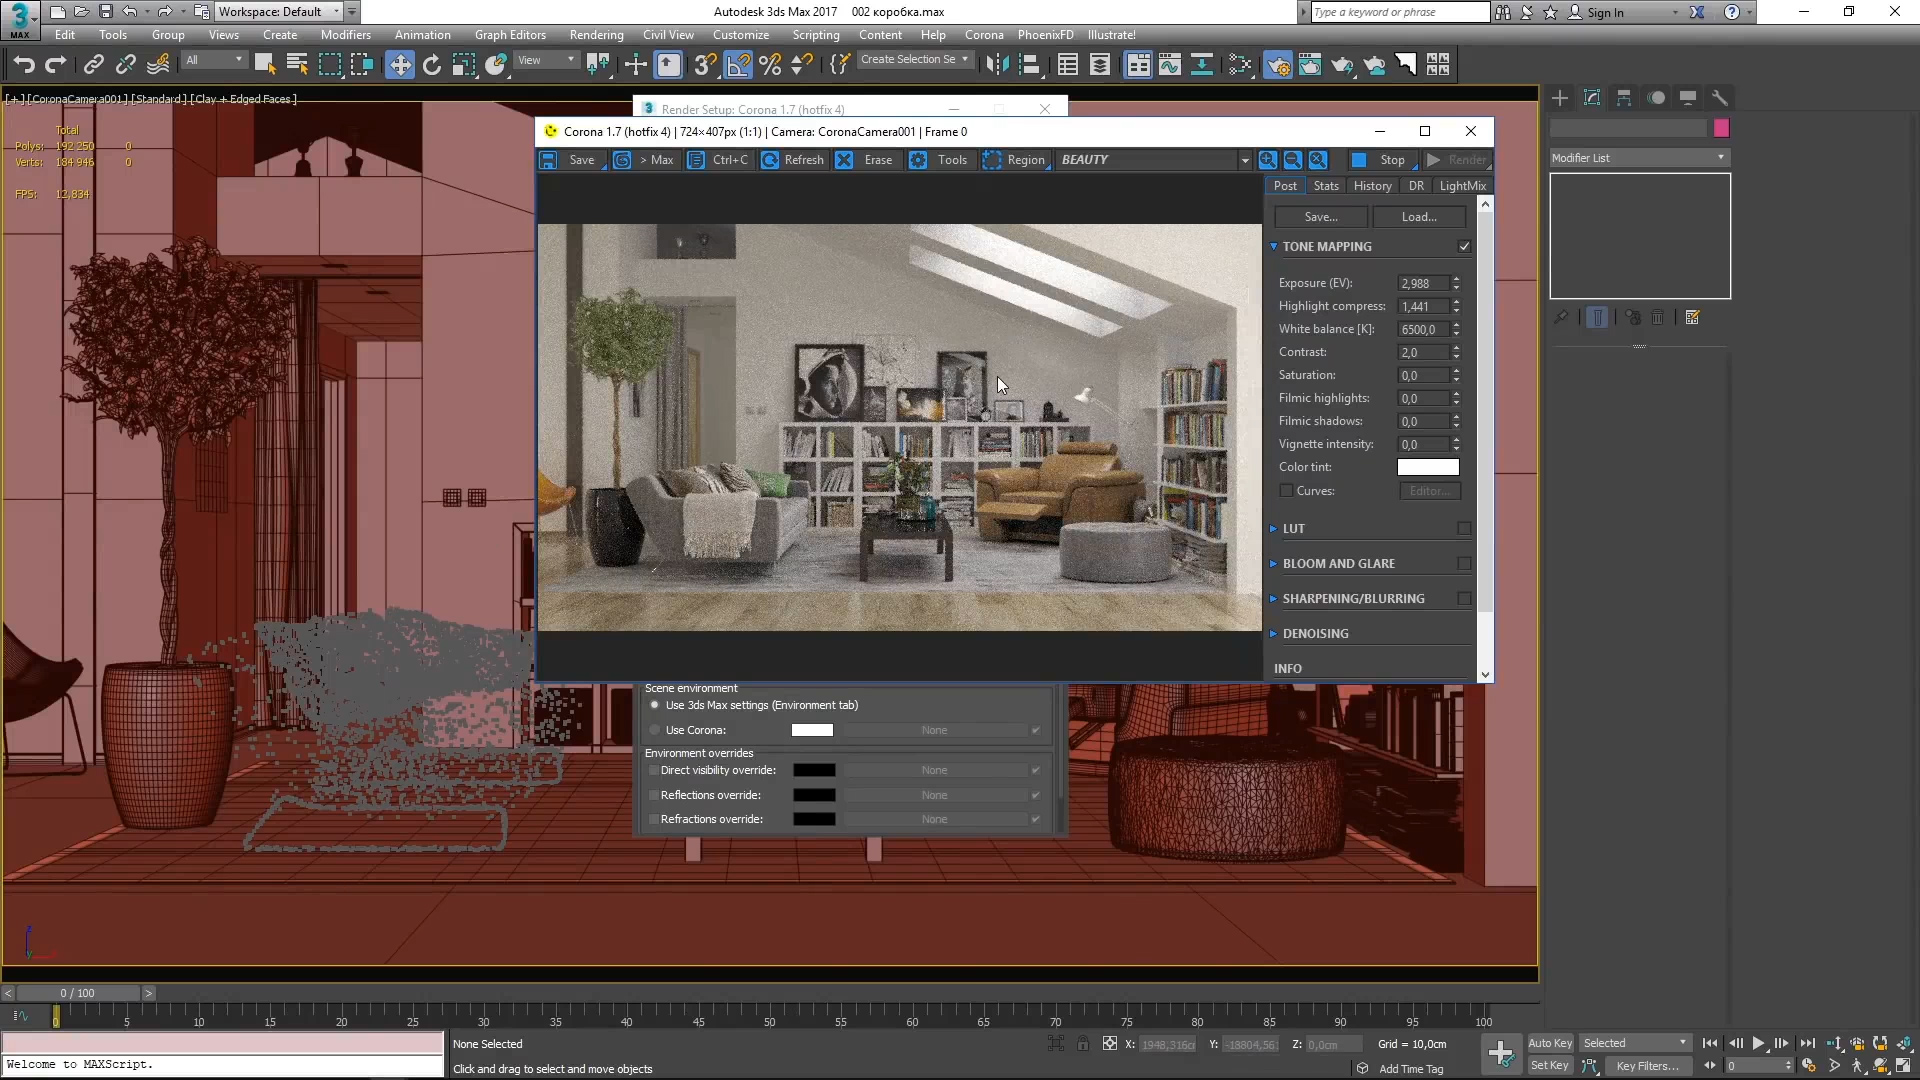Enable the BLOOM AND GLARE effect
1920x1080 pixels.
click(1464, 562)
